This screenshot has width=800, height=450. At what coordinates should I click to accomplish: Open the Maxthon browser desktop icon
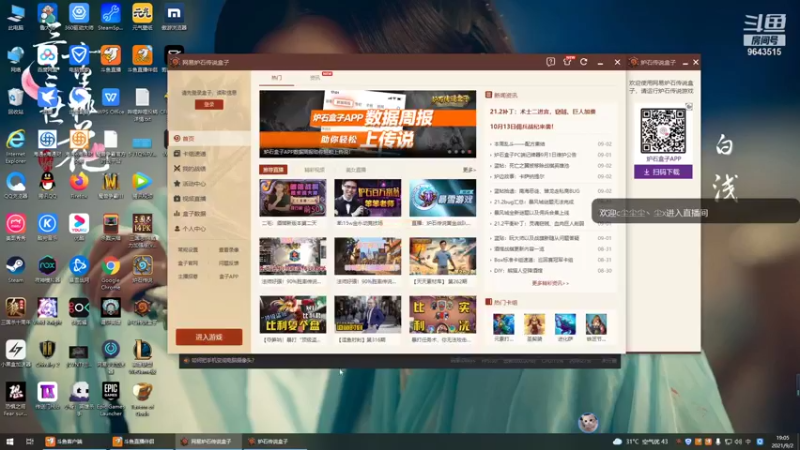coord(173,16)
